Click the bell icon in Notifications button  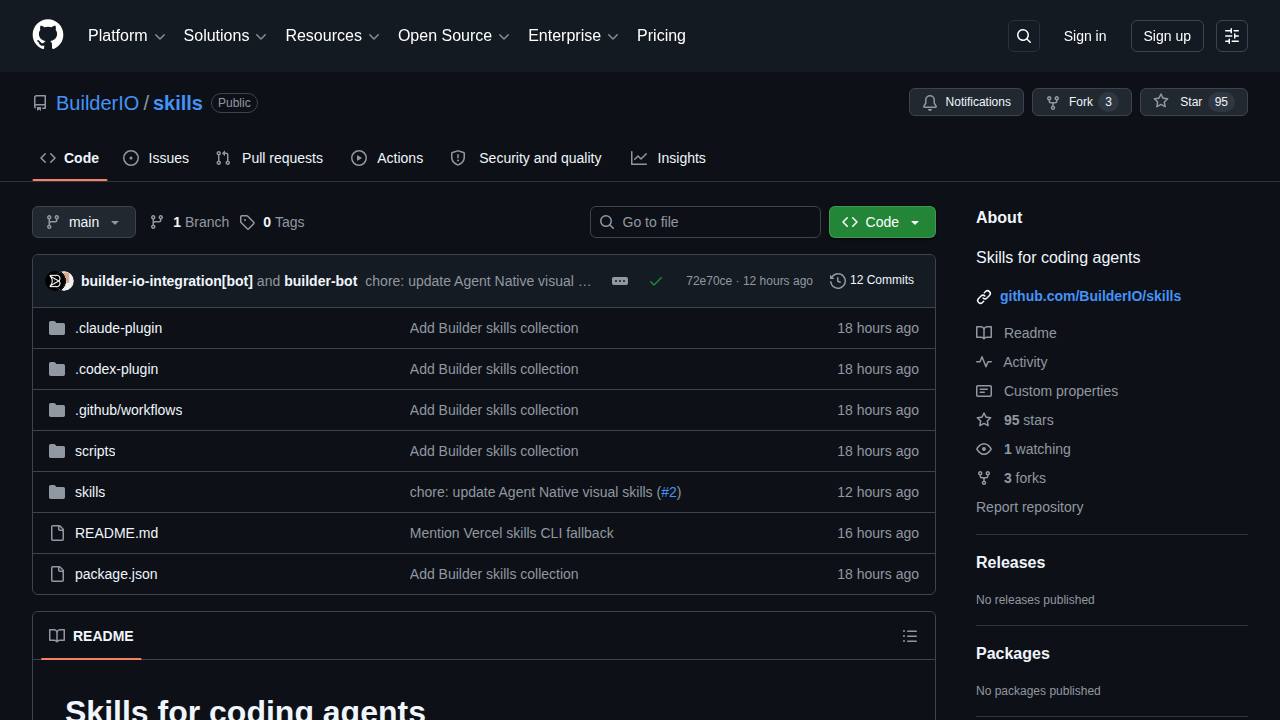[x=930, y=102]
